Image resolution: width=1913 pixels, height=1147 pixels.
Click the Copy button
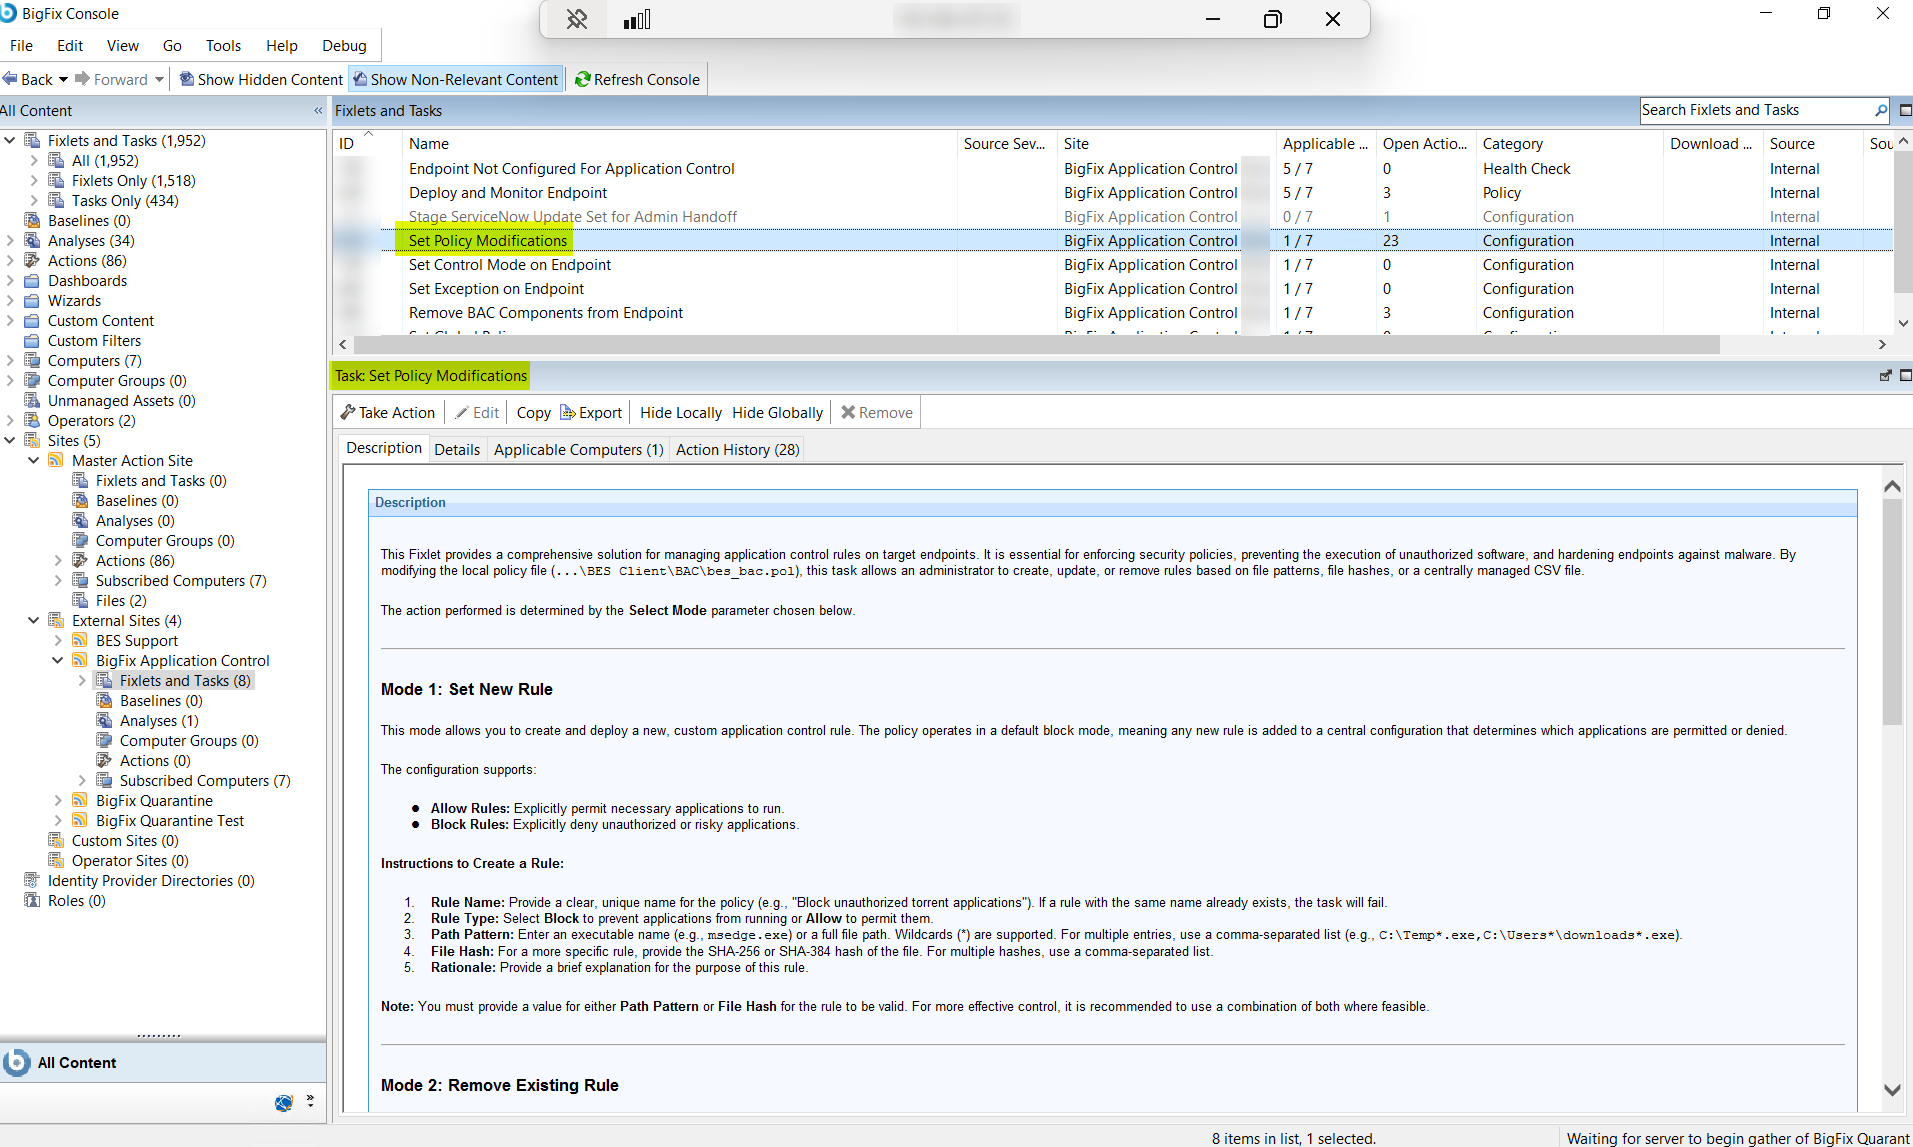pos(533,412)
